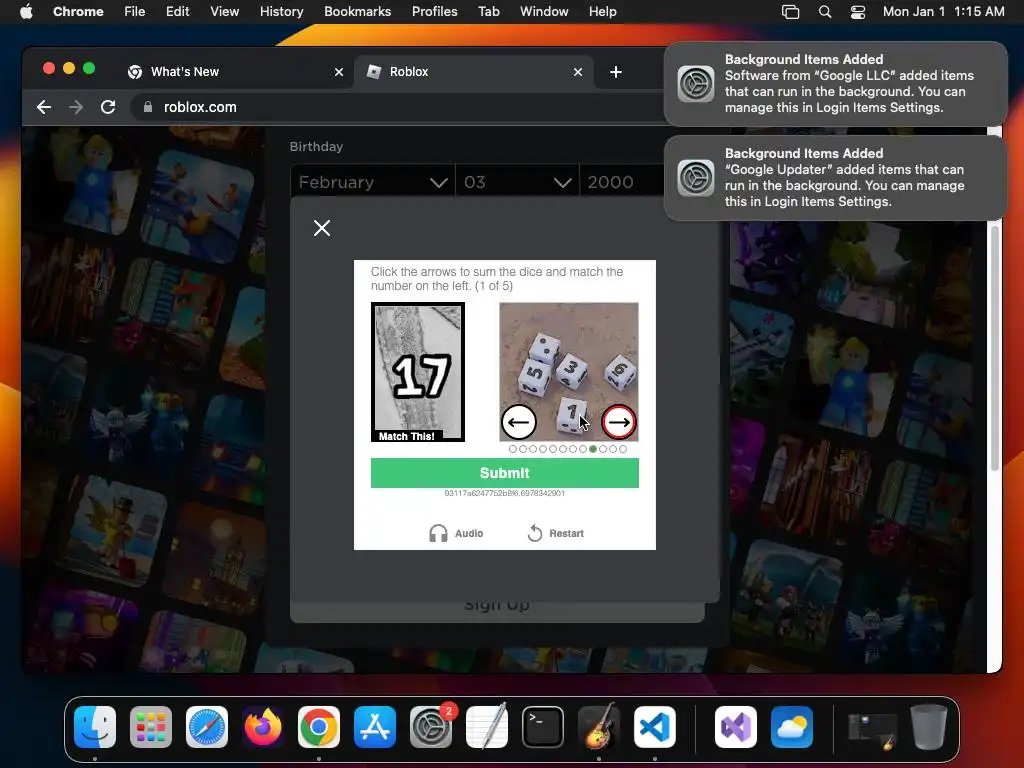The width and height of the screenshot is (1024, 768).
Task: Click the circular restart arrow icon
Action: [535, 534]
